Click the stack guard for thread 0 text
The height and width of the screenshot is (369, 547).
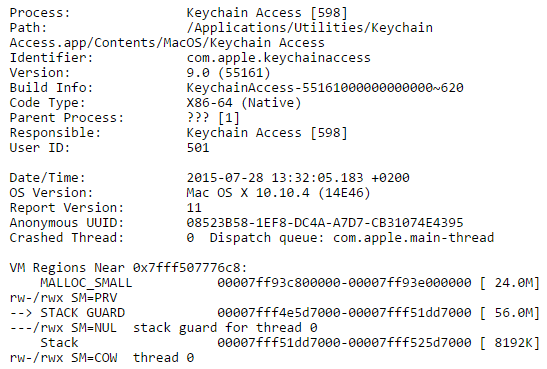tap(225, 328)
